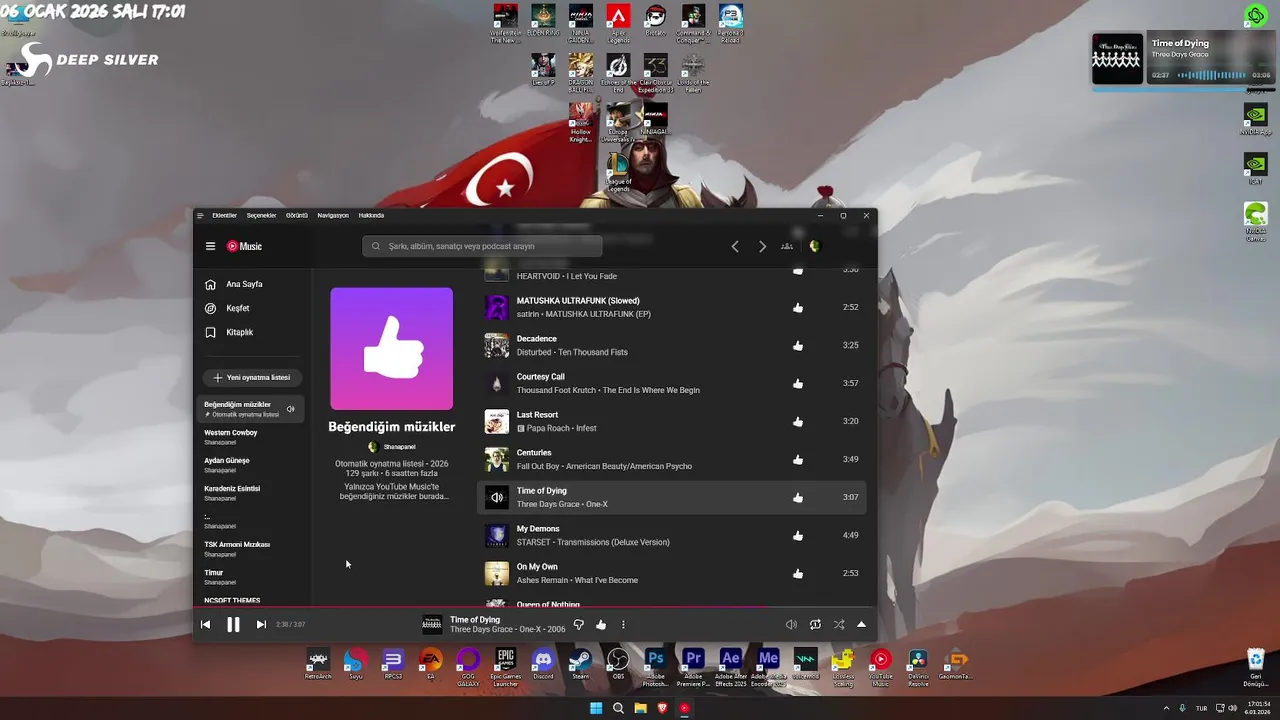Toggle repeat mode in the player bar
This screenshot has width=1280, height=720.
click(x=815, y=624)
